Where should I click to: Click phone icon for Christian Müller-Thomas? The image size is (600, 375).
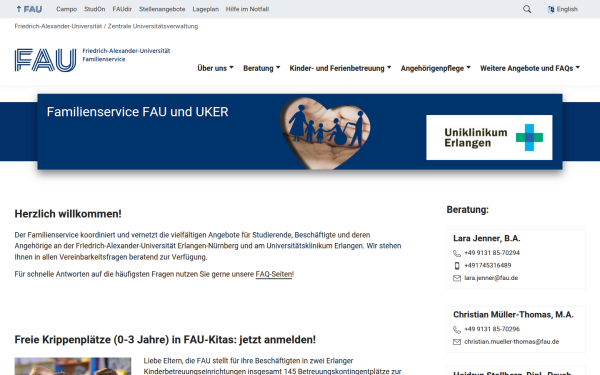point(457,329)
